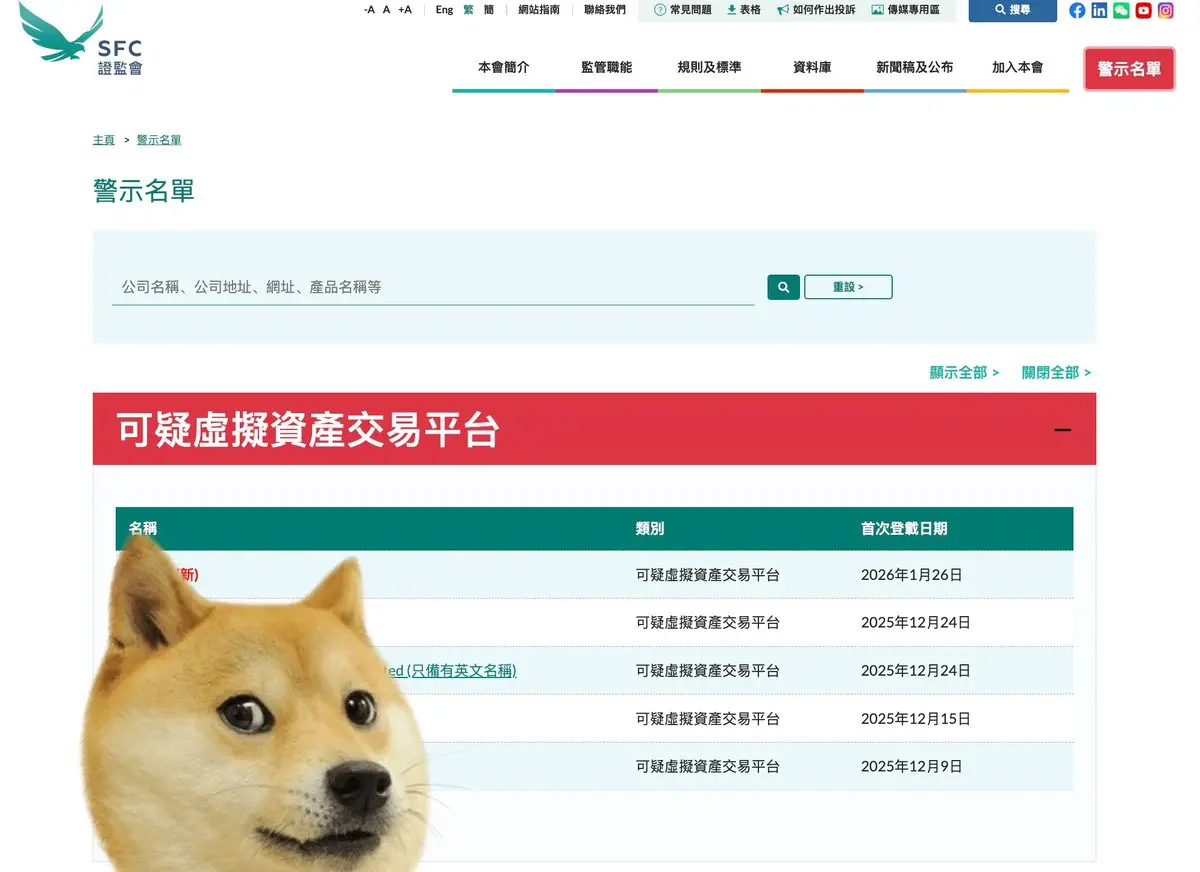Switch to 繁 traditional Chinese

click(468, 10)
